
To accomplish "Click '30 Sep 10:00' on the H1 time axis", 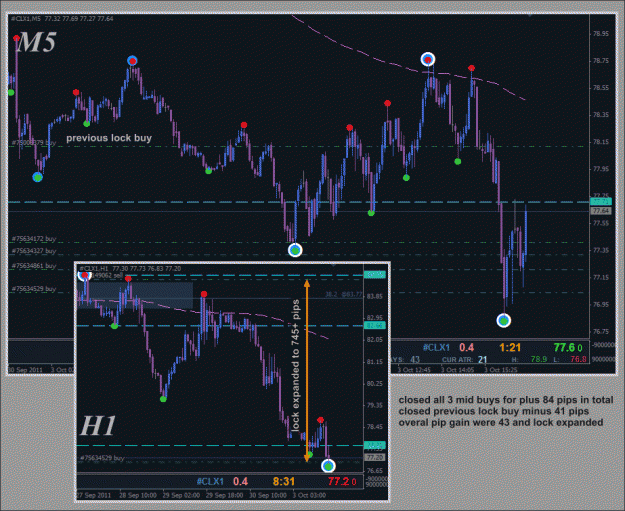I will click(268, 495).
